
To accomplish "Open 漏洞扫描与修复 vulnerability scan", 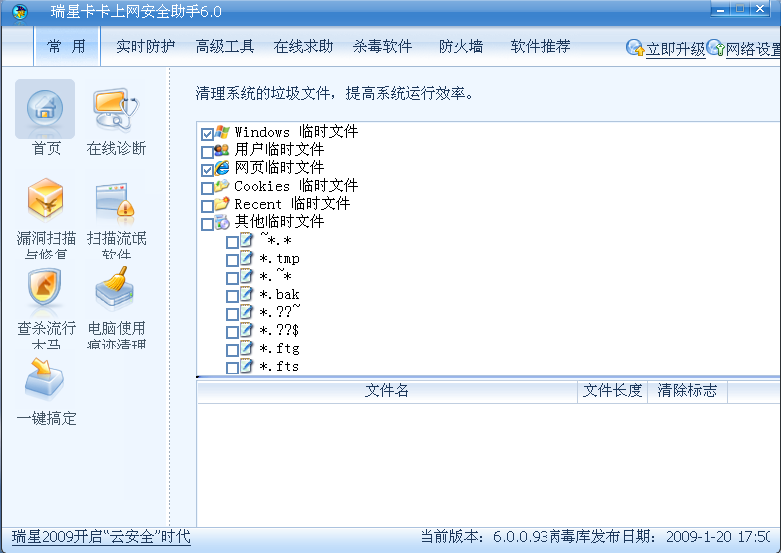I will [x=45, y=200].
